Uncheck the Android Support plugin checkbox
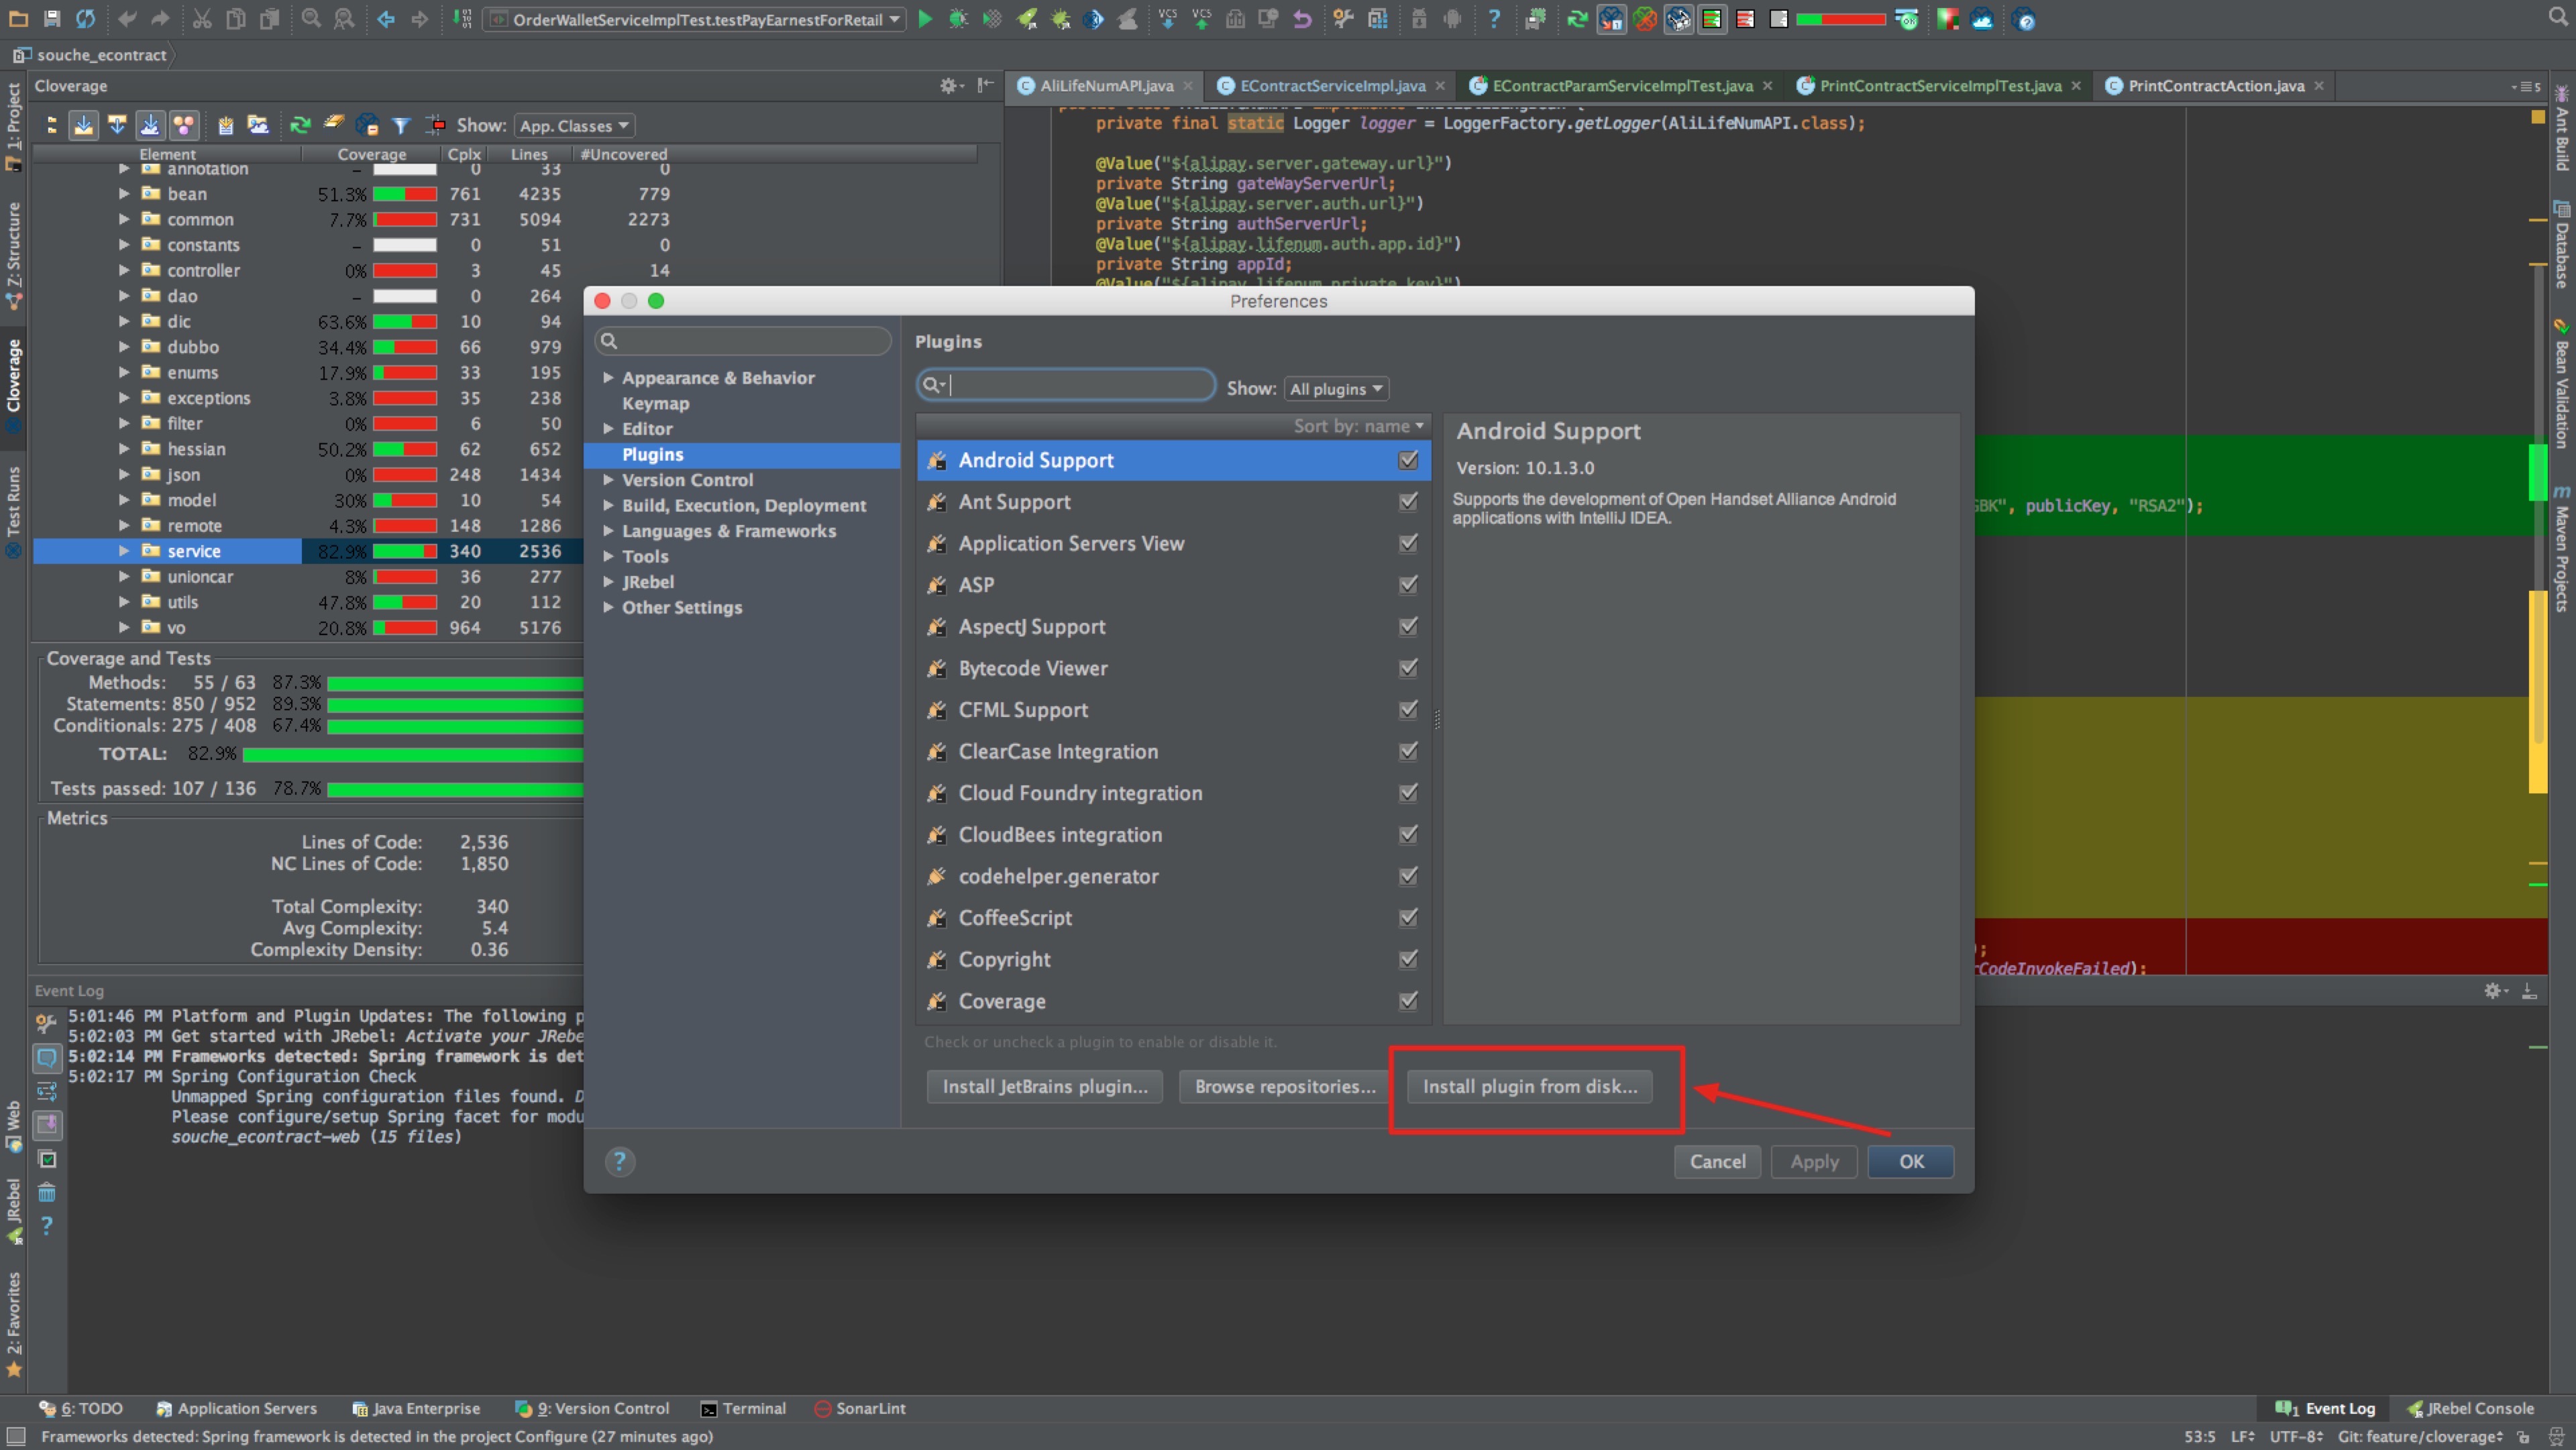Image resolution: width=2576 pixels, height=1450 pixels. 1408,460
